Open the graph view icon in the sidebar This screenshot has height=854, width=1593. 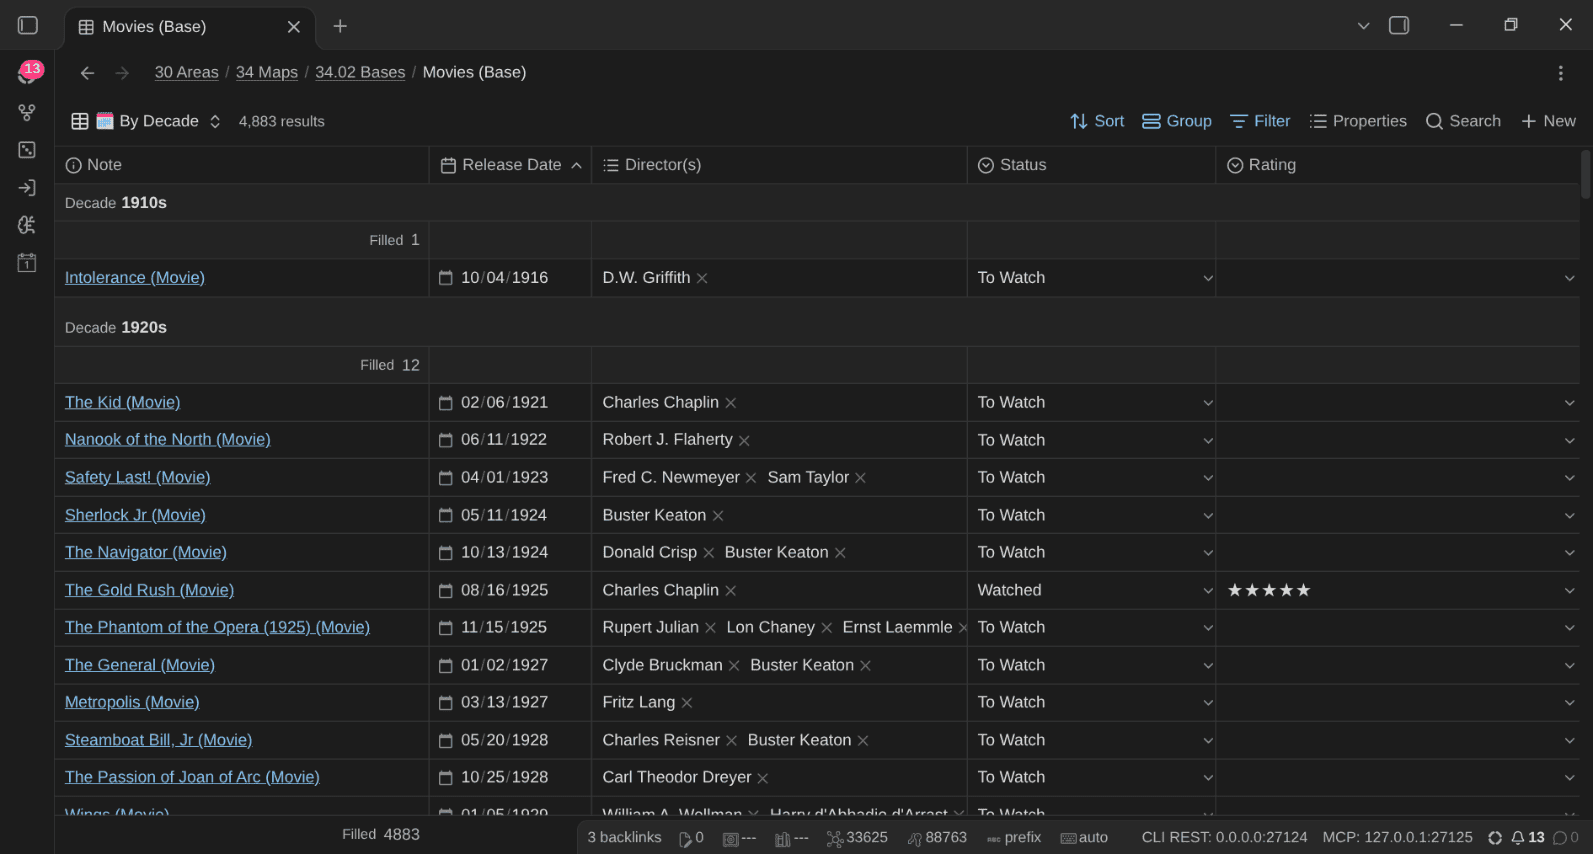point(27,112)
